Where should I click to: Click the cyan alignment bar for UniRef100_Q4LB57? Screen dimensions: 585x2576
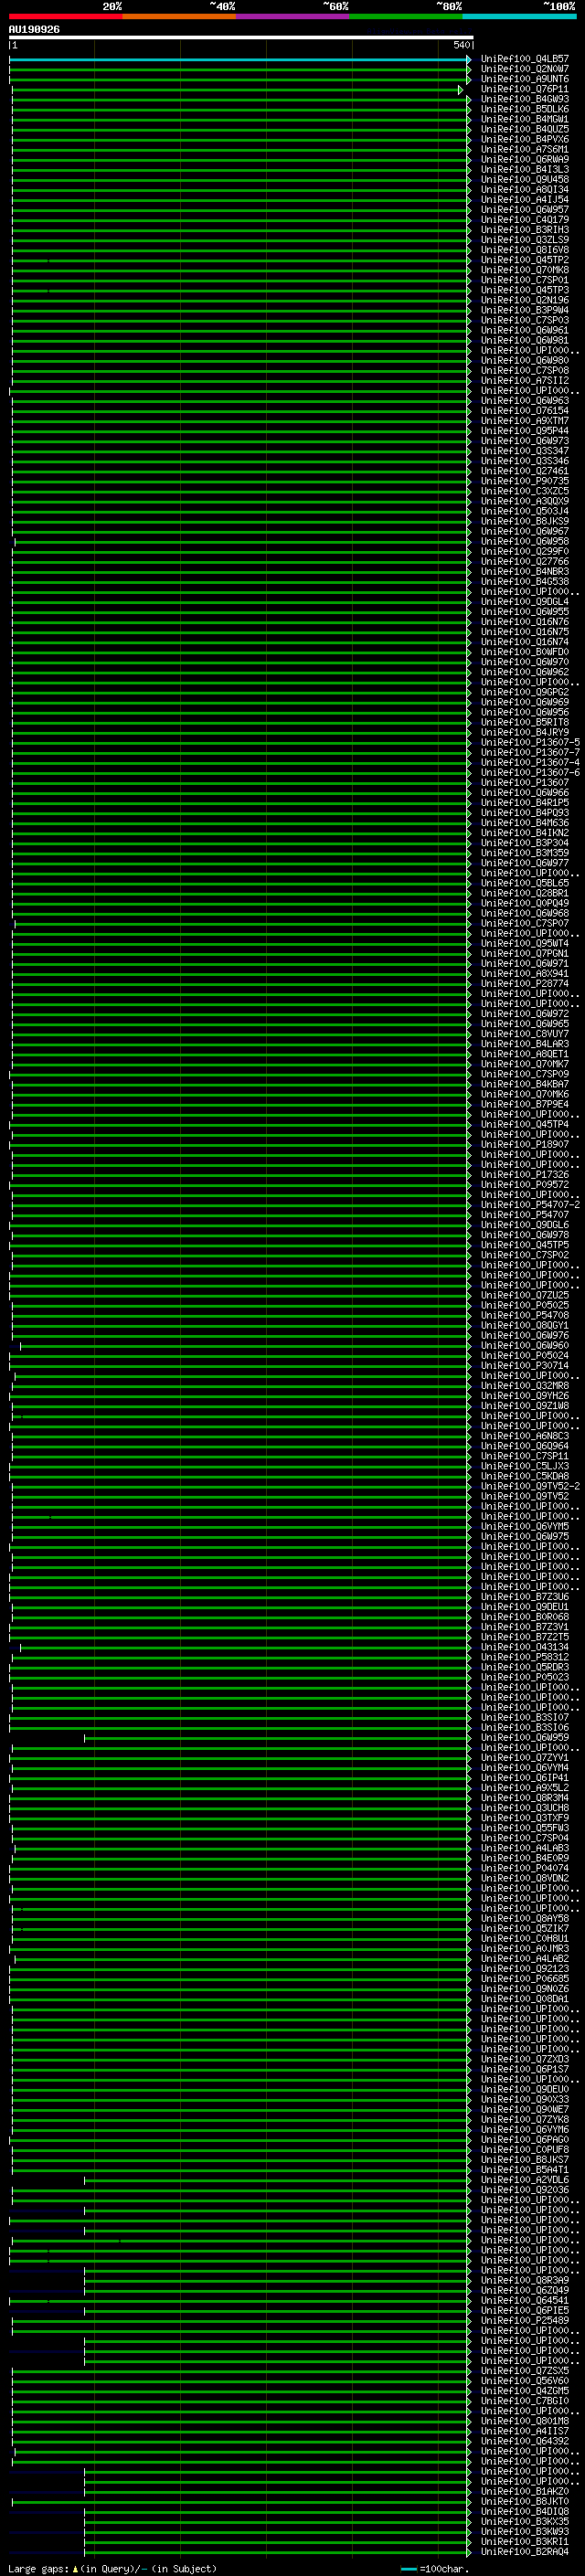point(239,60)
